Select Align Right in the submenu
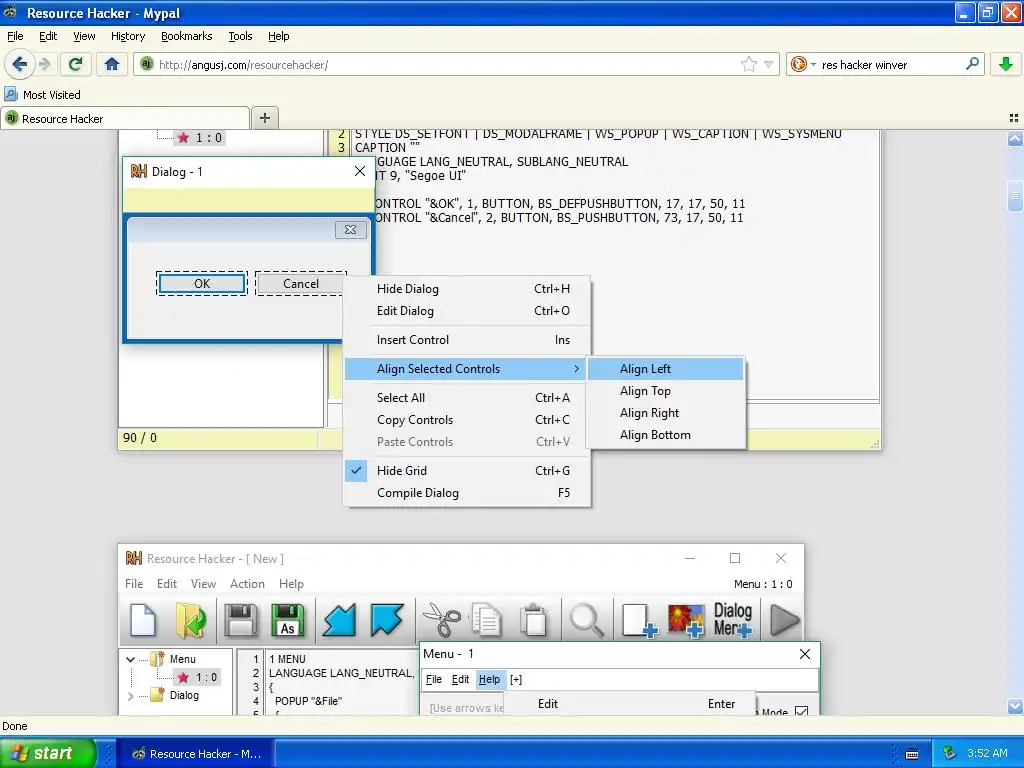Screen dimensions: 1024x768 [x=665, y=413]
